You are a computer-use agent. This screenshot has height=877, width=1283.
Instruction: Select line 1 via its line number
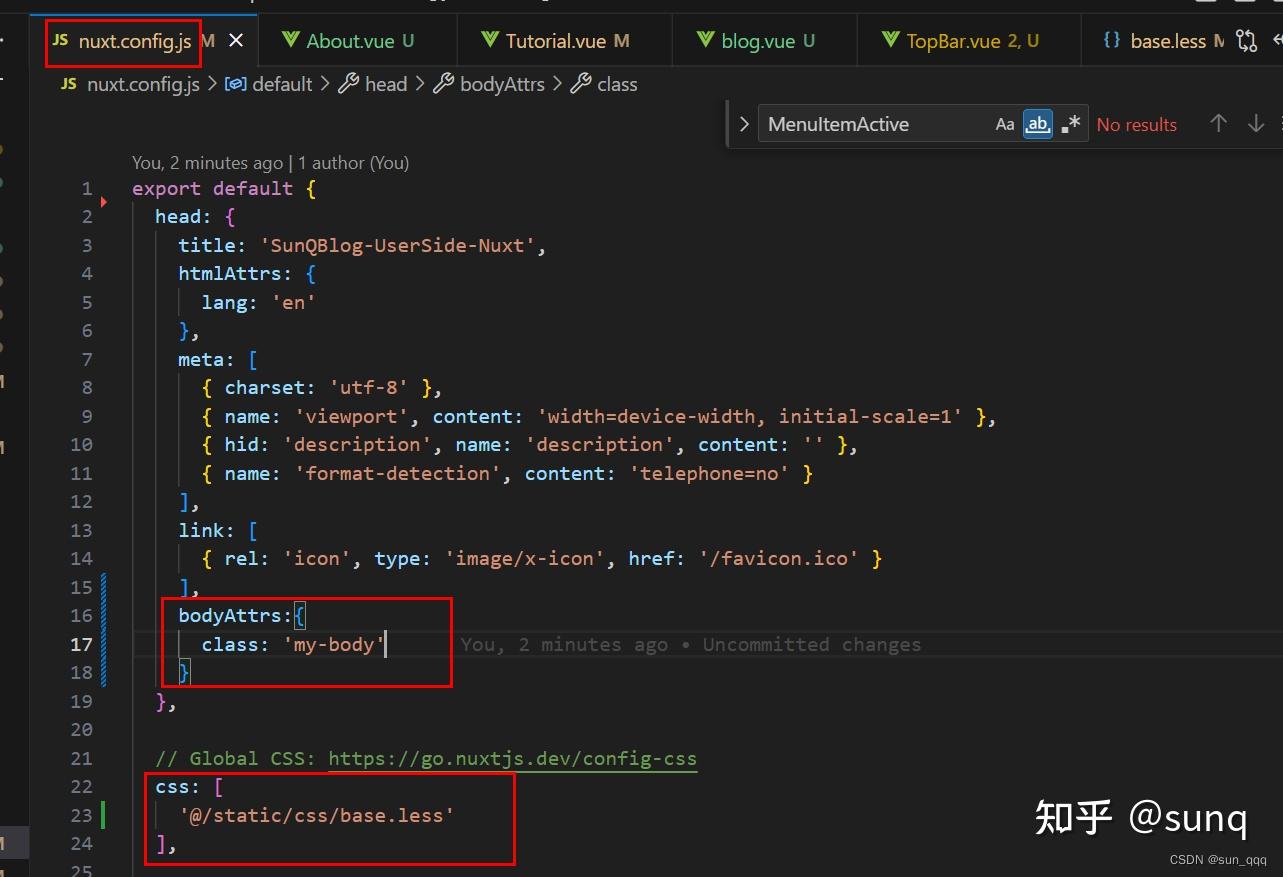(87, 188)
